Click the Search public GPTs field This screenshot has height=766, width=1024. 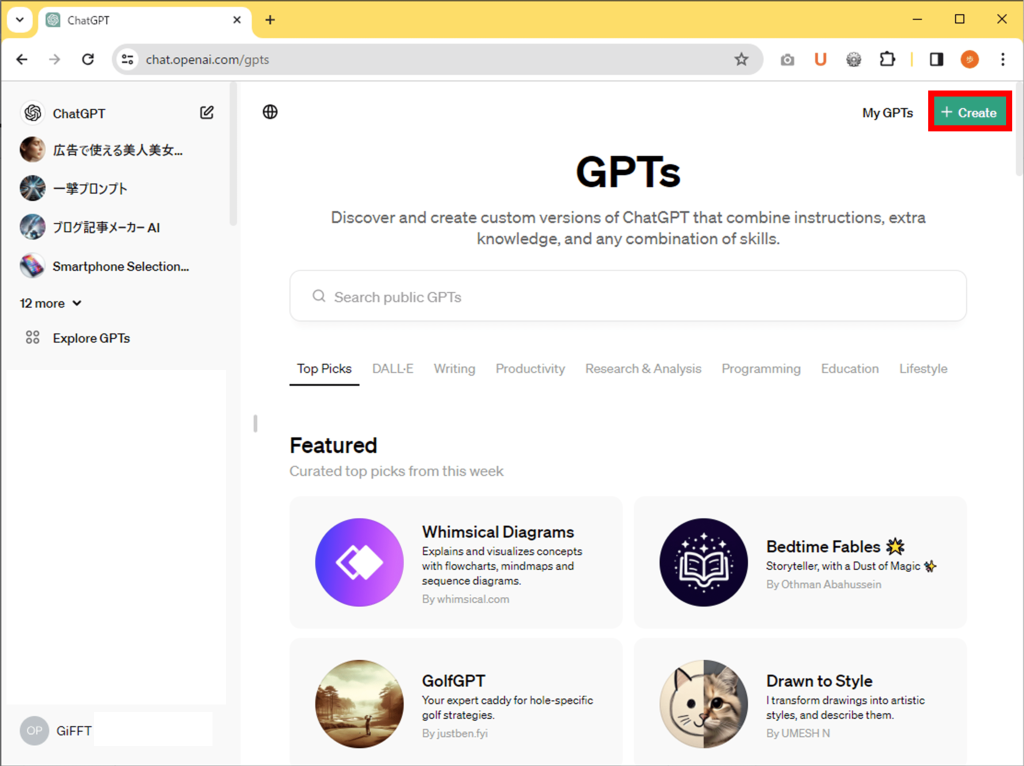(628, 296)
